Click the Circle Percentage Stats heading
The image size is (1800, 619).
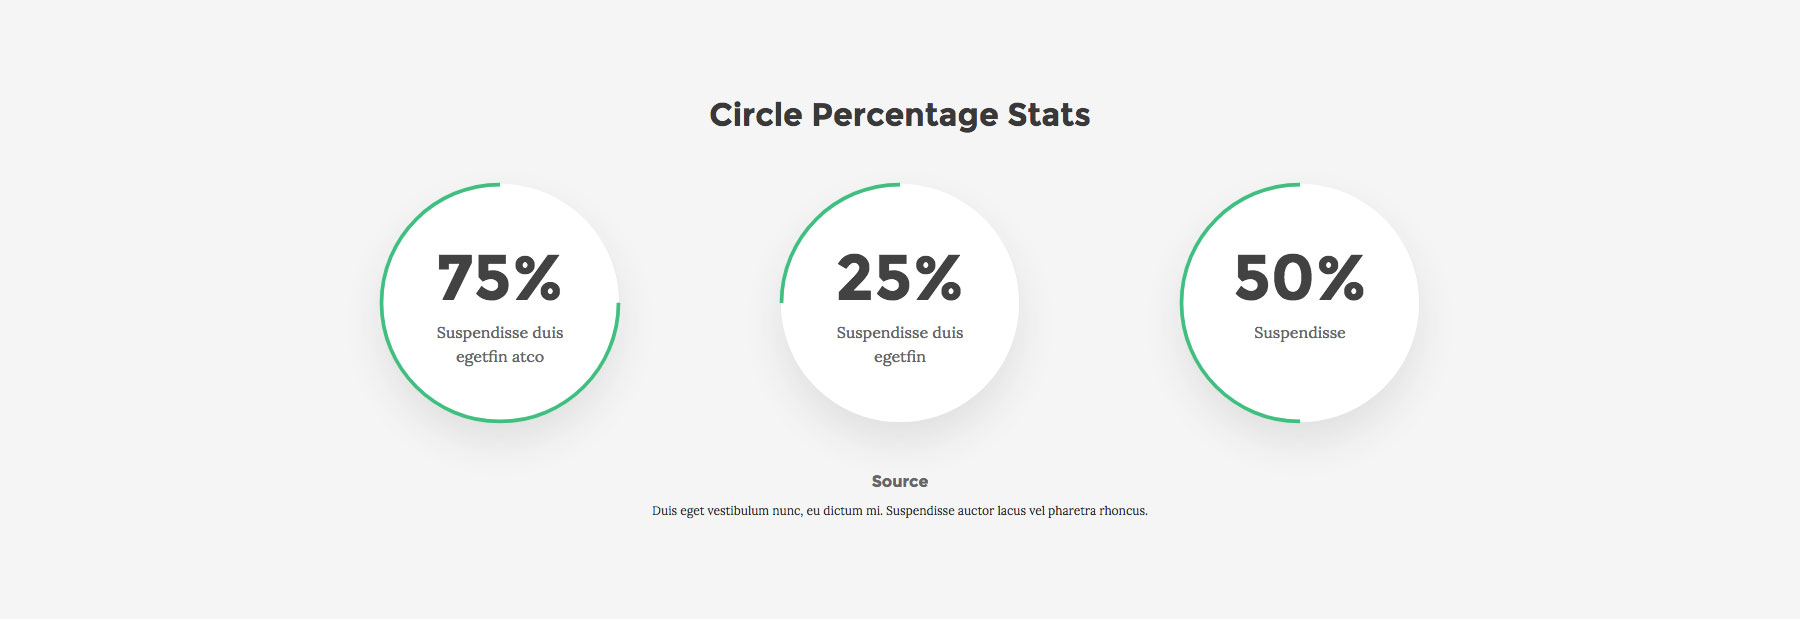click(899, 115)
